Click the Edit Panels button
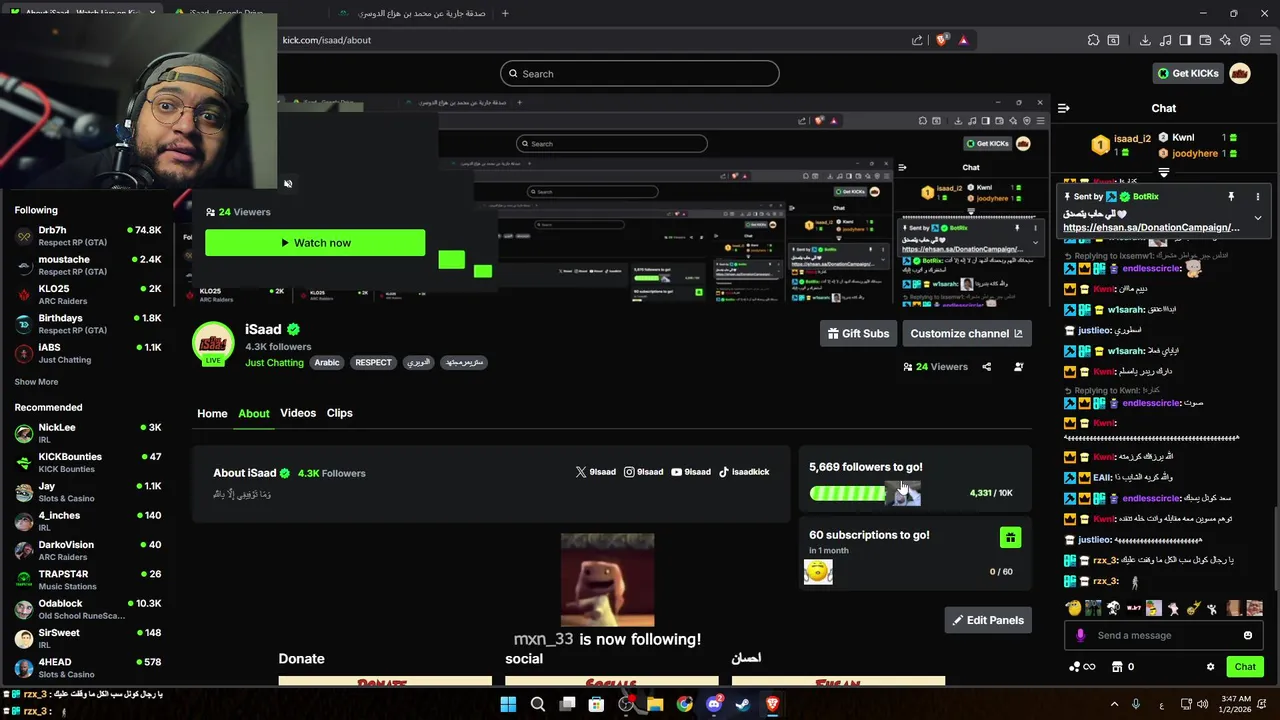This screenshot has width=1280, height=720. point(988,620)
